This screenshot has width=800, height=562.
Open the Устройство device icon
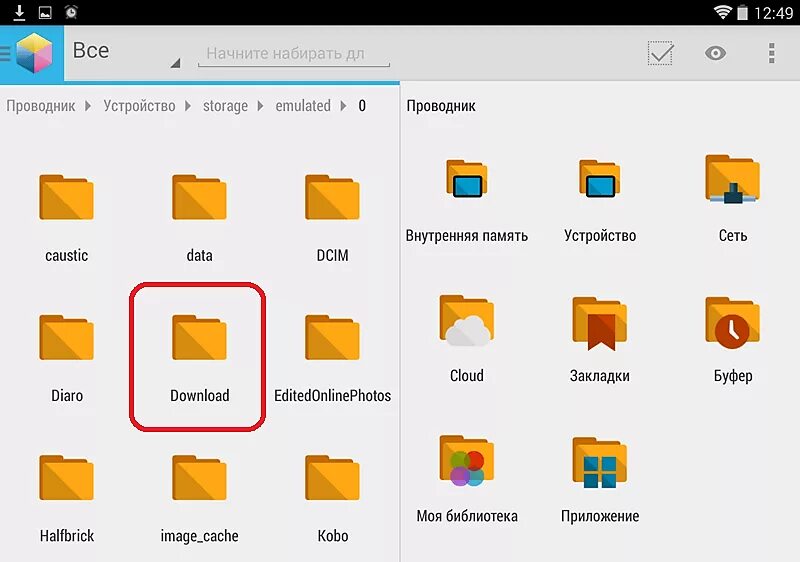pos(599,178)
